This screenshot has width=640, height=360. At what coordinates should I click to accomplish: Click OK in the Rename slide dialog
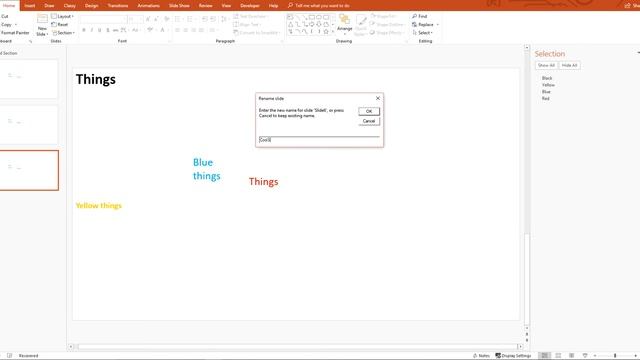(x=369, y=111)
